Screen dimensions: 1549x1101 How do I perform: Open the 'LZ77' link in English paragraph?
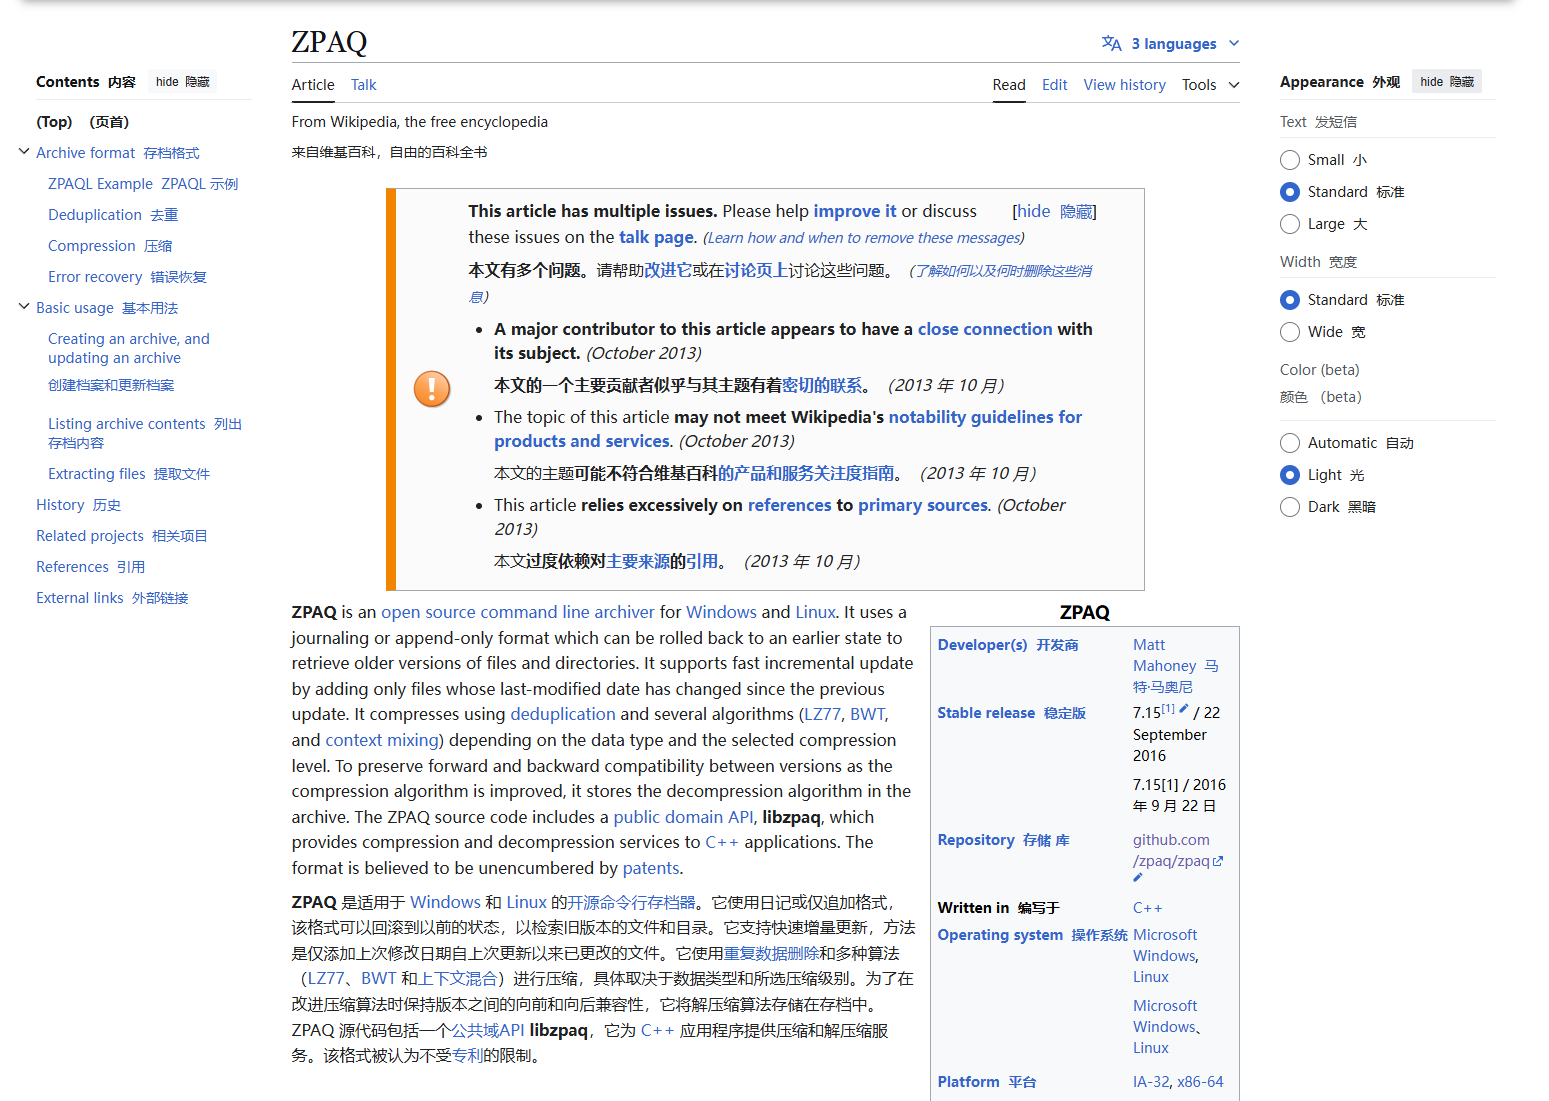823,714
